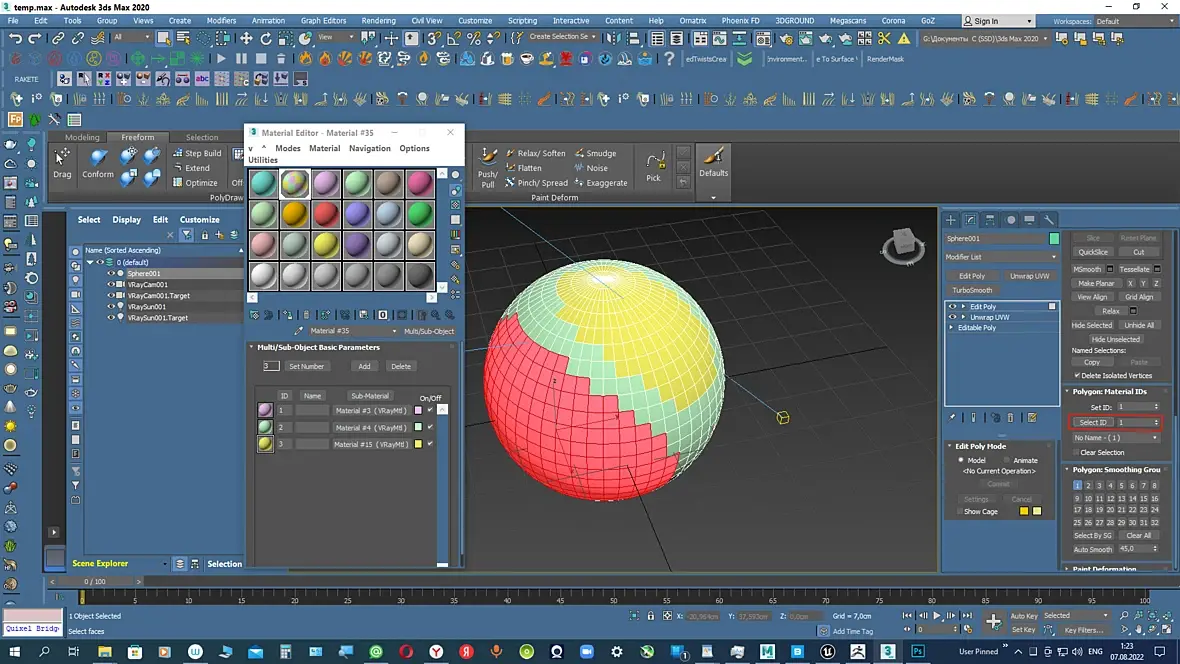Select the Animate radio button
This screenshot has height=664, width=1180.
1006,460
